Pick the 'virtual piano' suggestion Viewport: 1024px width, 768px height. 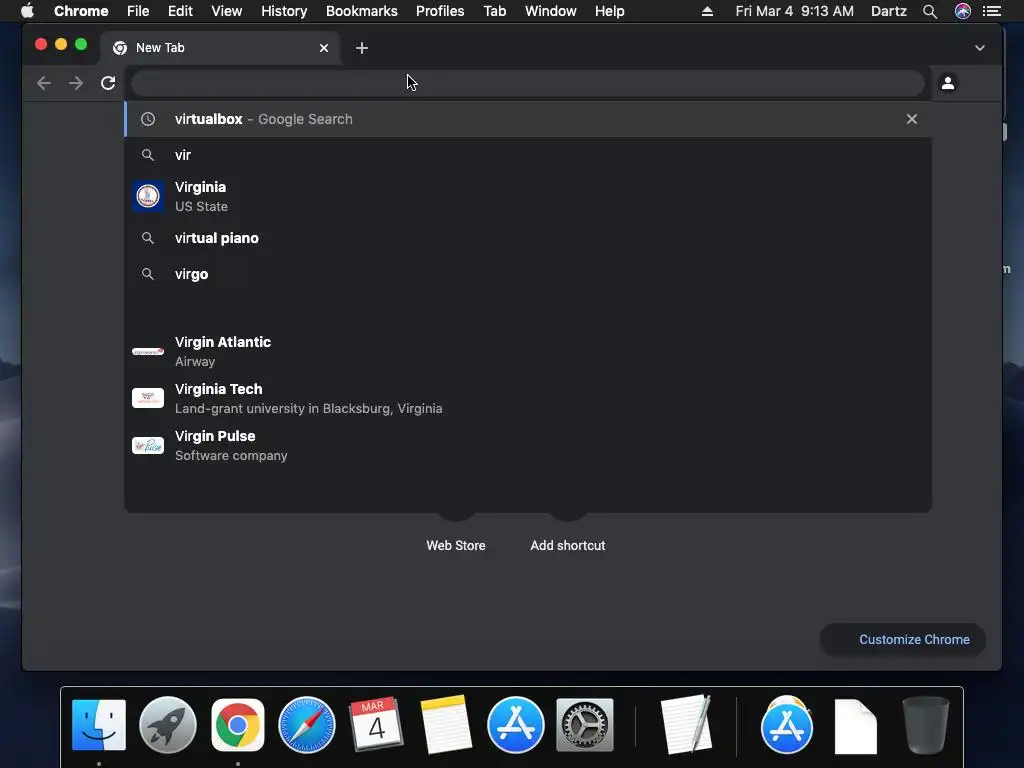coord(528,238)
